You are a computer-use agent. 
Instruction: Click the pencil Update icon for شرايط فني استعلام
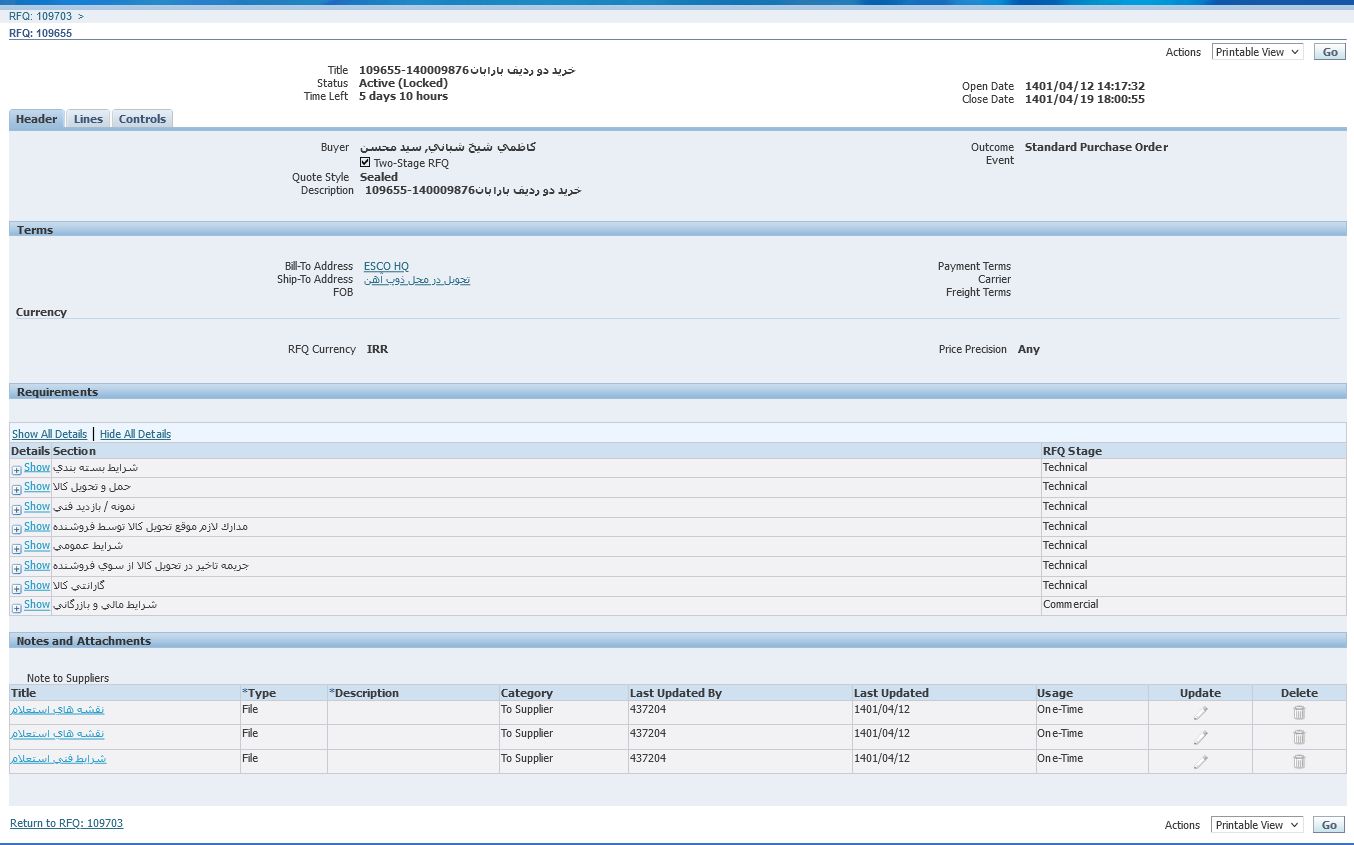pos(1200,762)
